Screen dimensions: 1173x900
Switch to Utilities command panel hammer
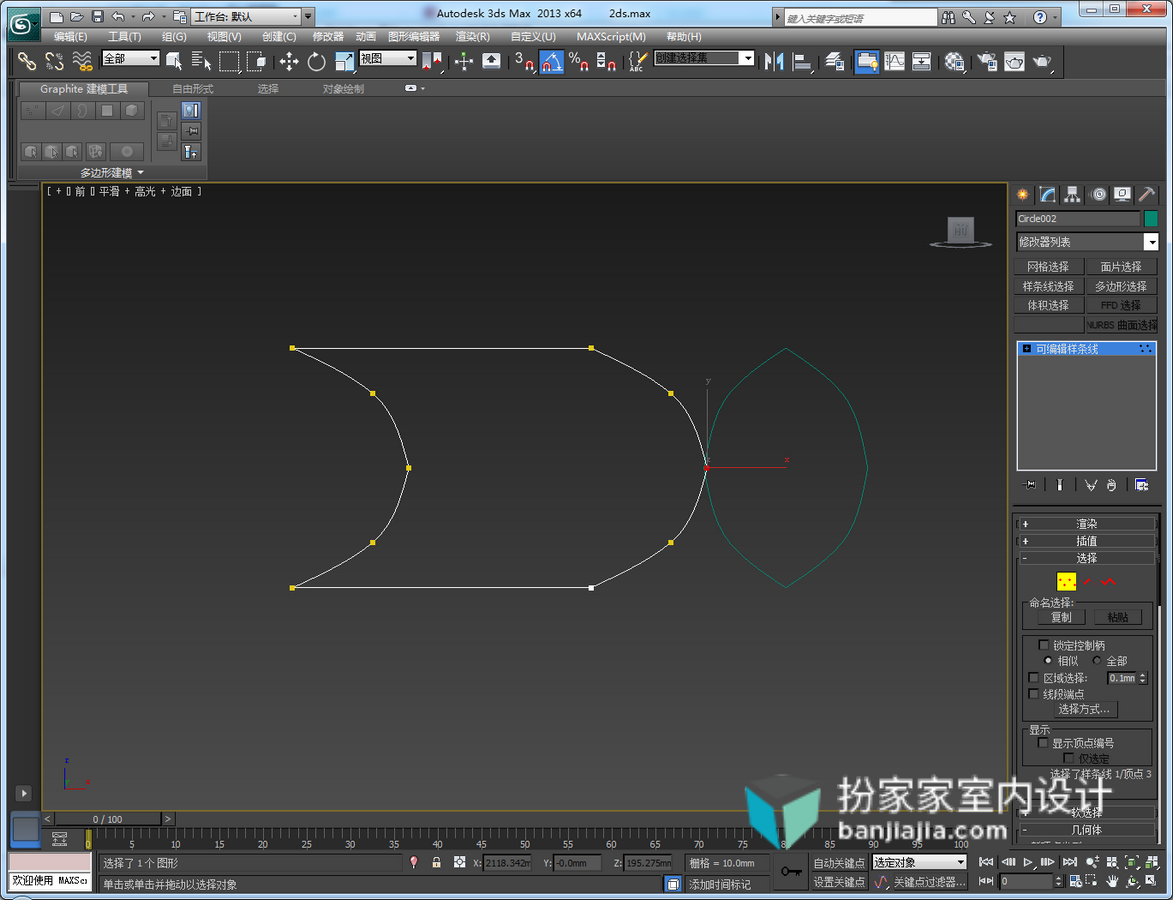1146,195
